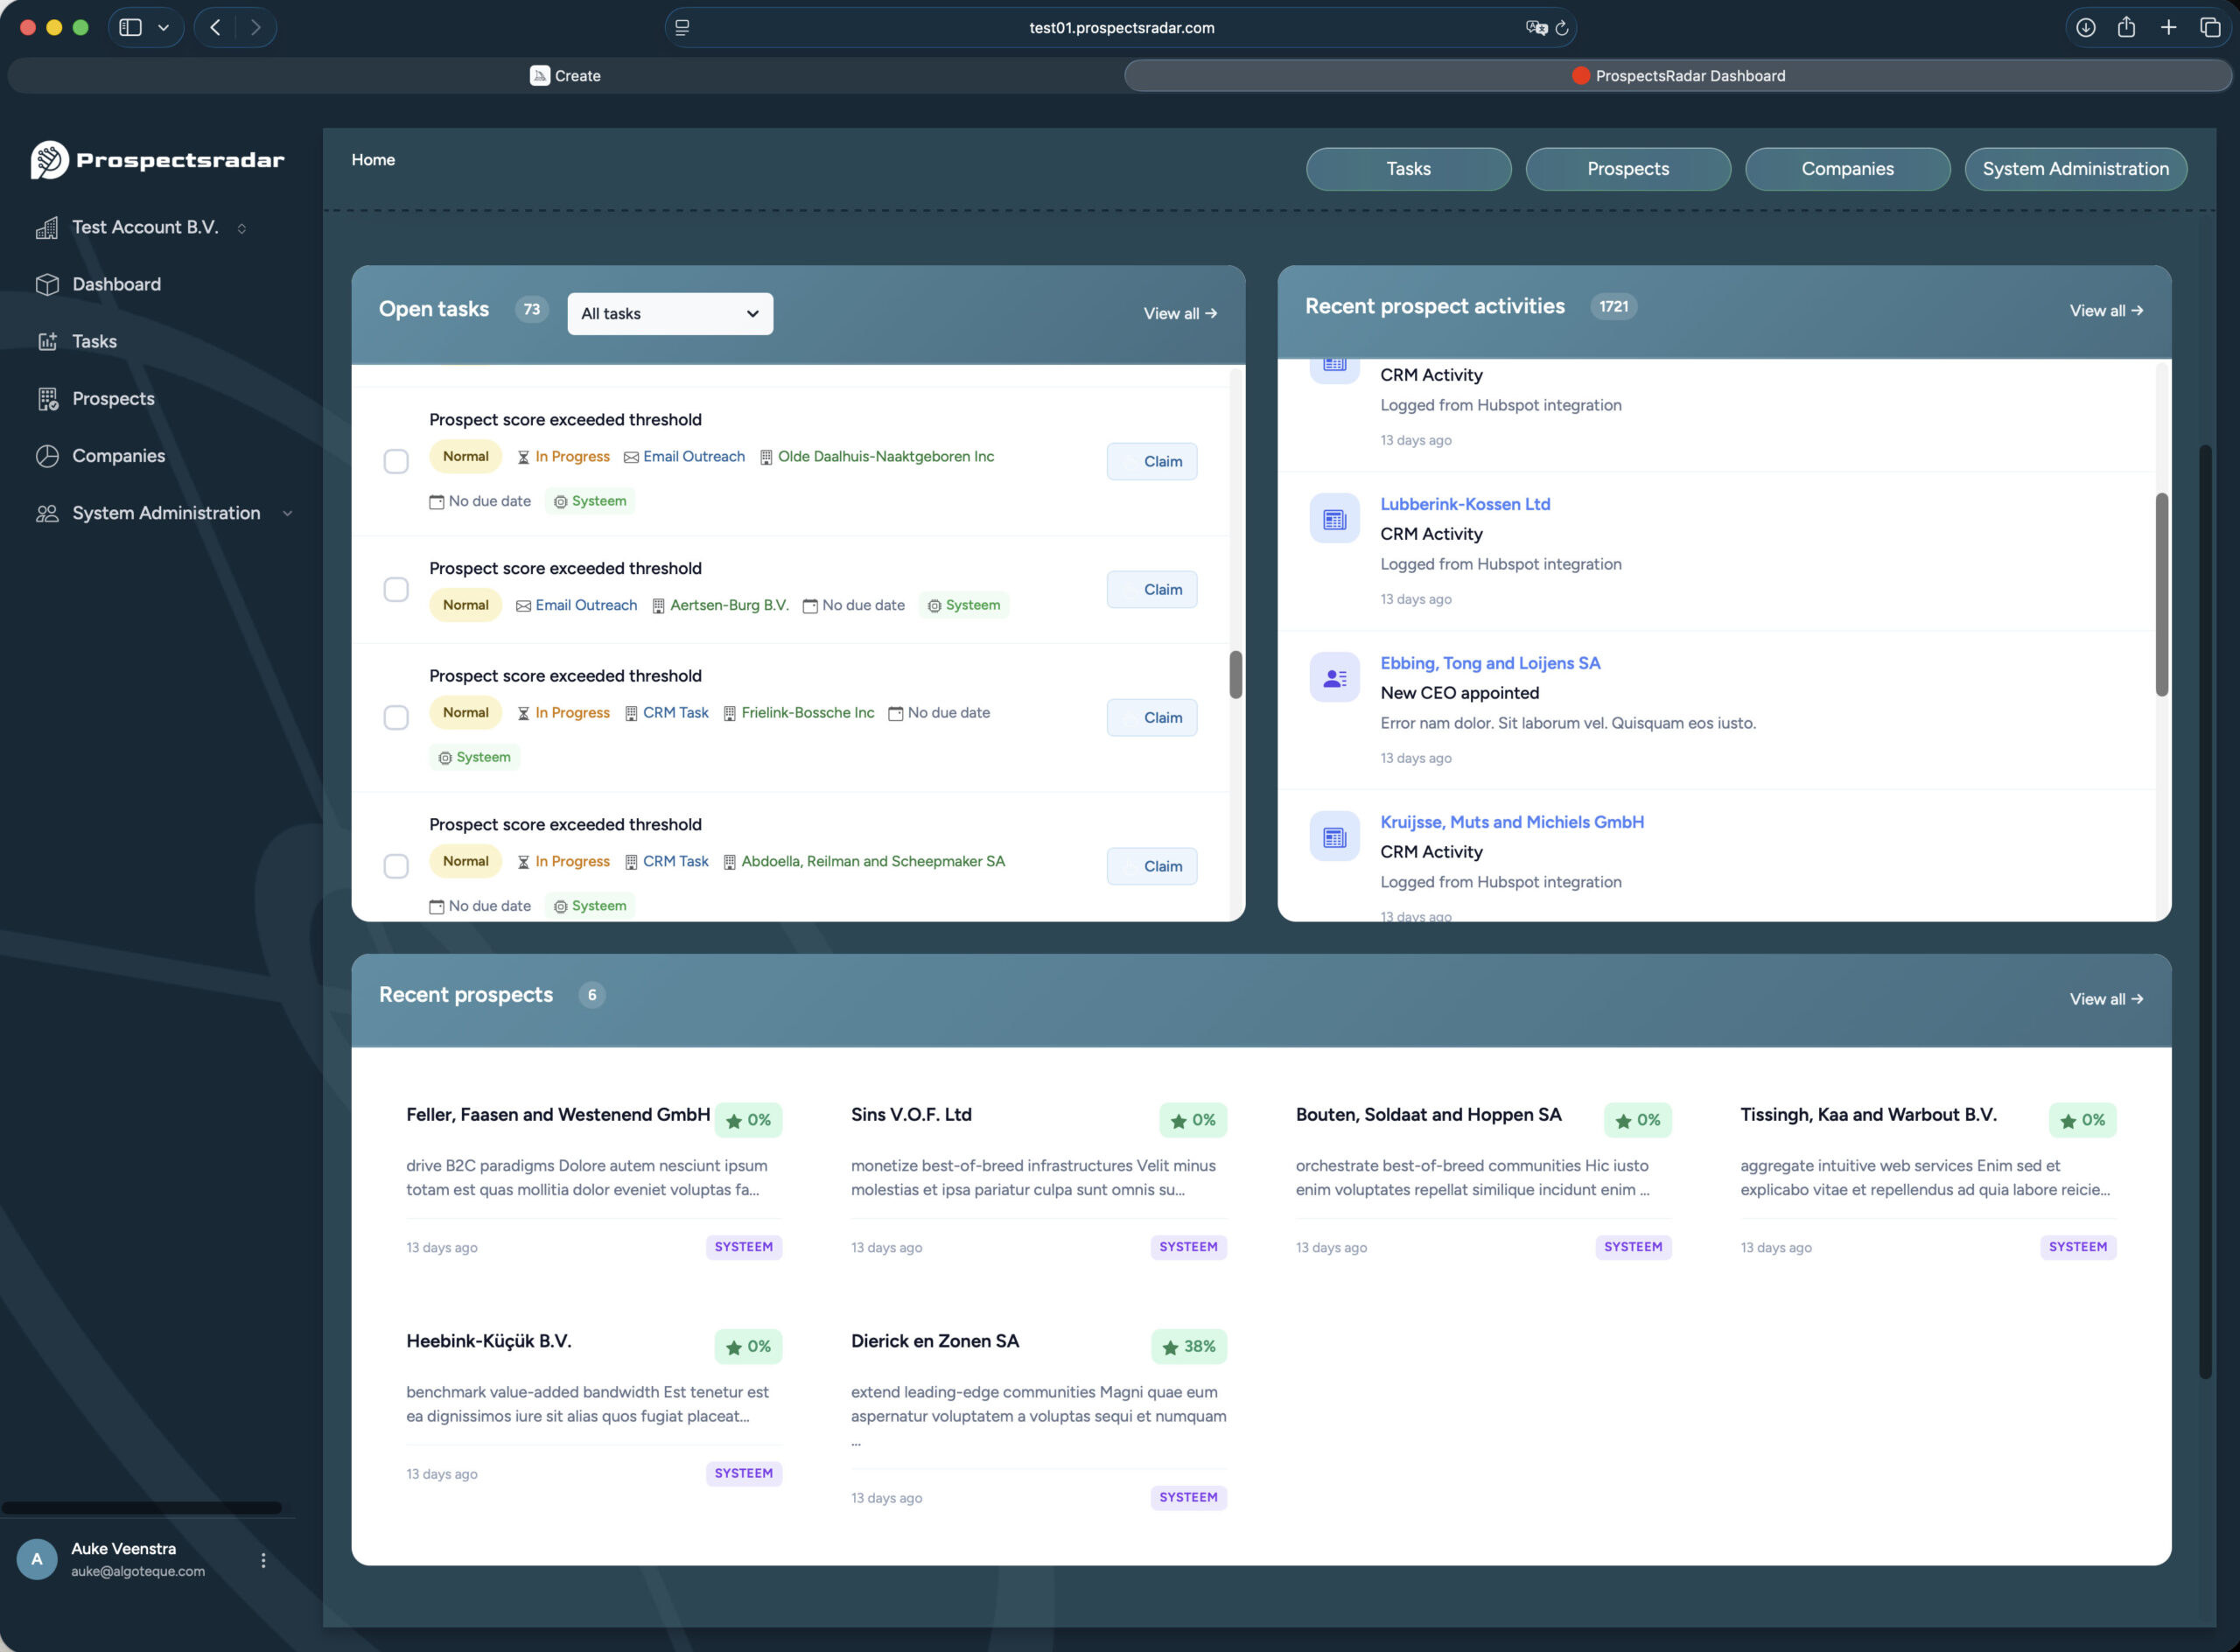
Task: Click the Create icon in the top toolbar
Action: point(540,75)
